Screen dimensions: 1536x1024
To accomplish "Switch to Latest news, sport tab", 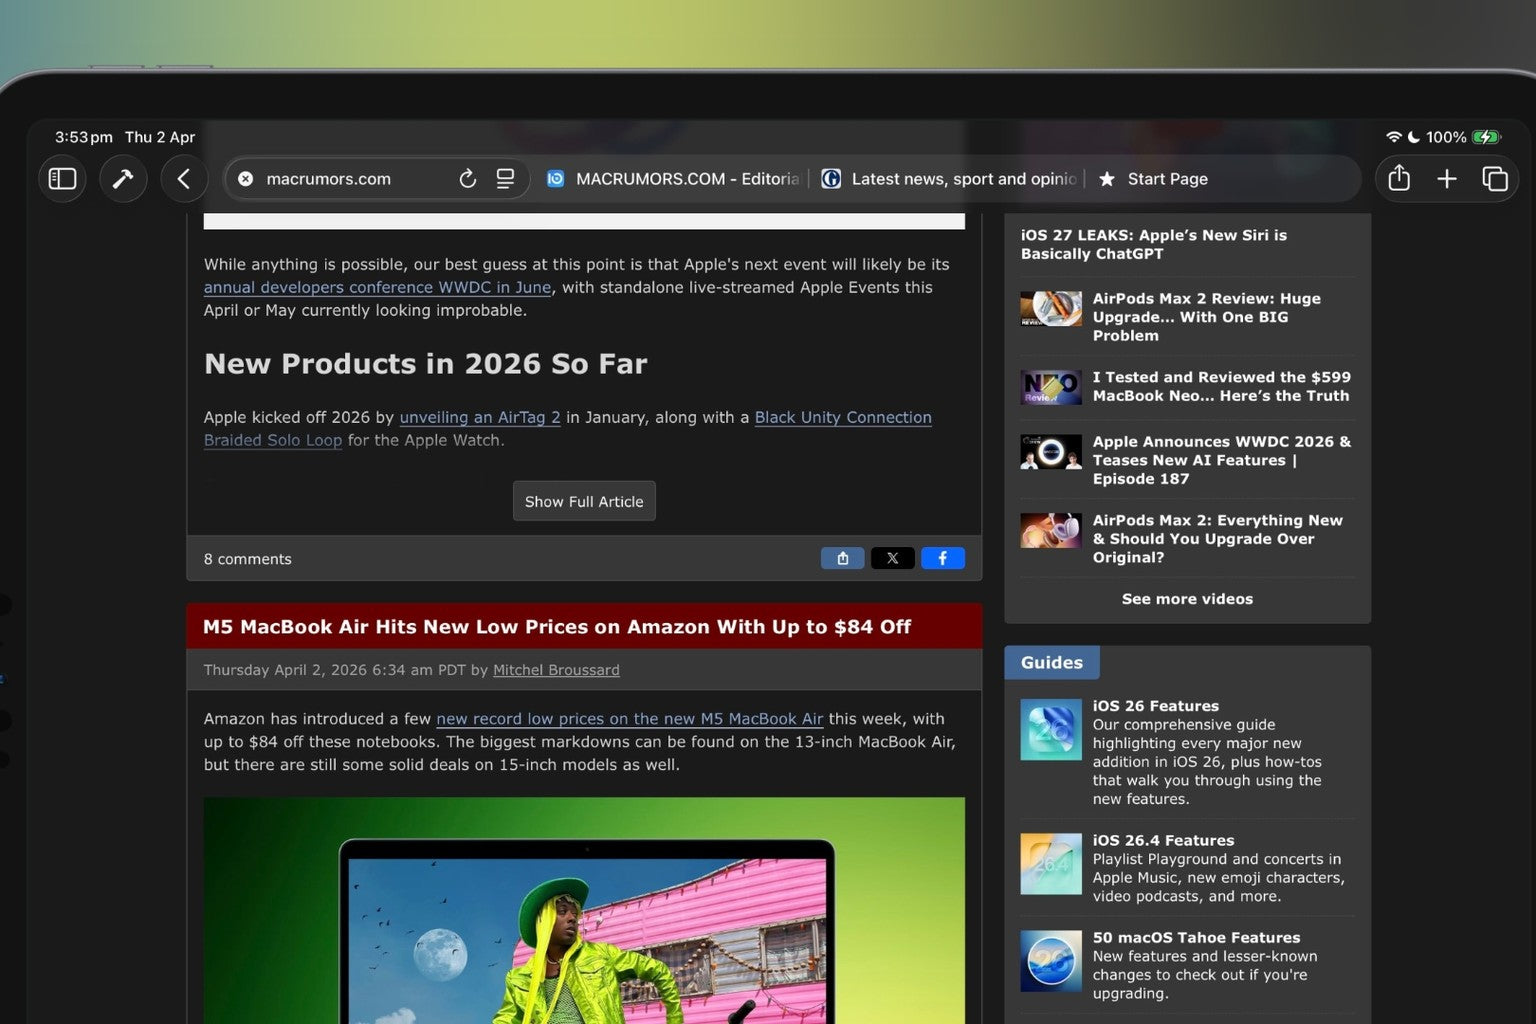I will (x=950, y=179).
